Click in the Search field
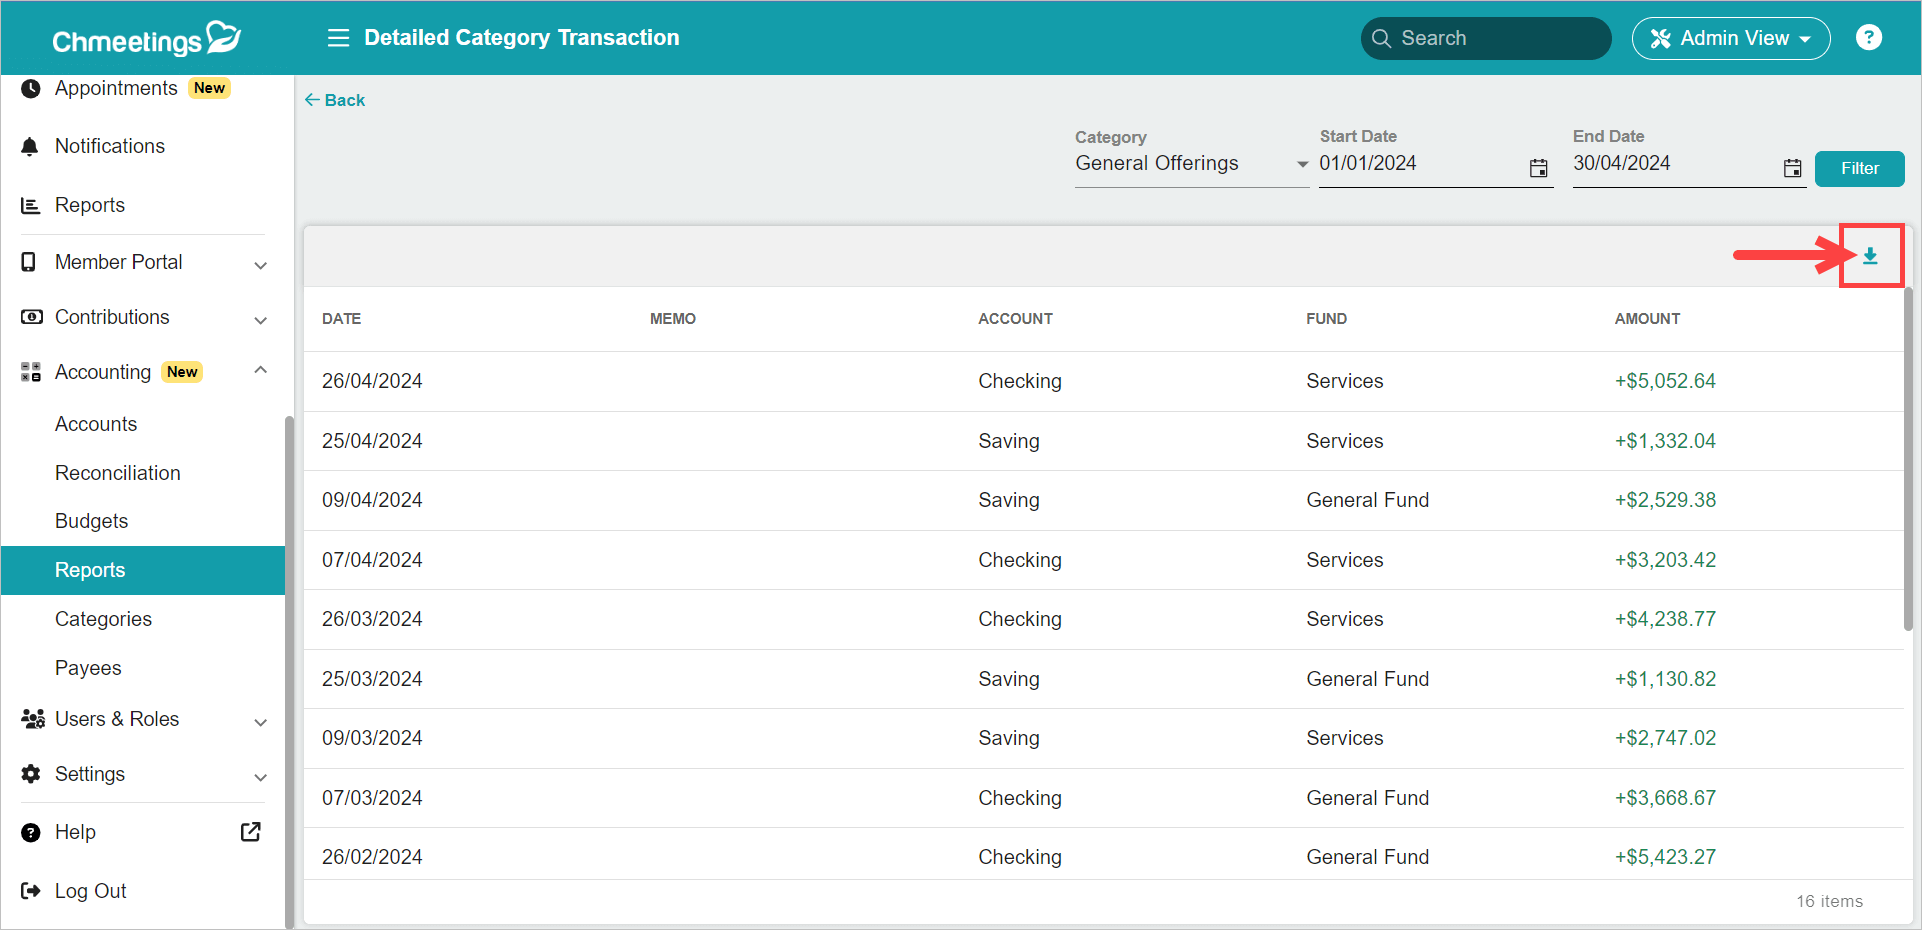The height and width of the screenshot is (930, 1922). tap(1486, 38)
